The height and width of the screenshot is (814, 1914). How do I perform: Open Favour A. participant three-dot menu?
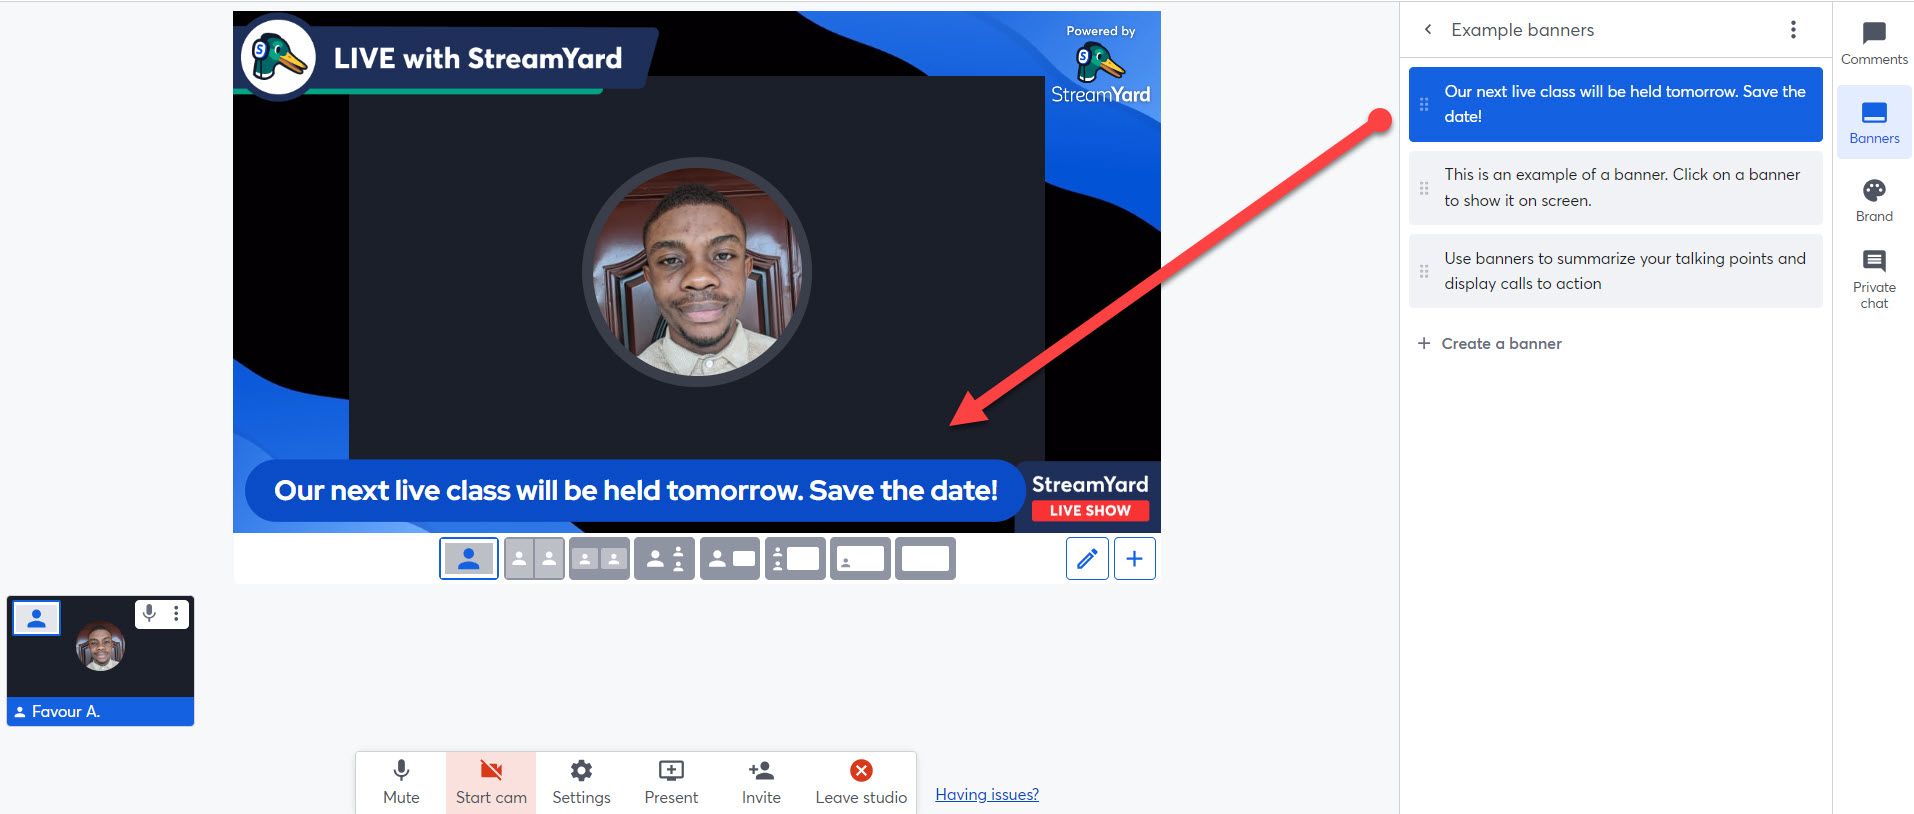pyautogui.click(x=176, y=613)
